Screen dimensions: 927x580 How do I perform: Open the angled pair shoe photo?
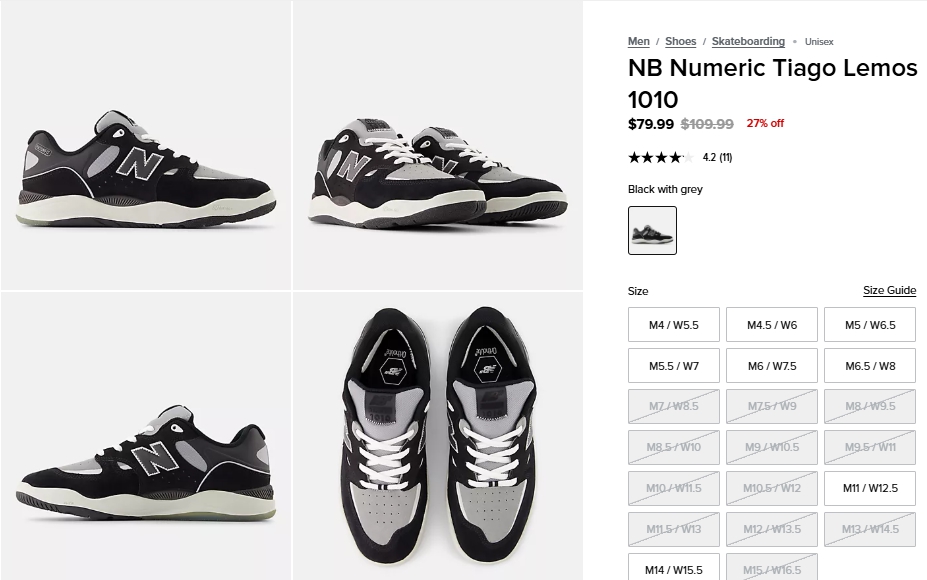pos(437,145)
